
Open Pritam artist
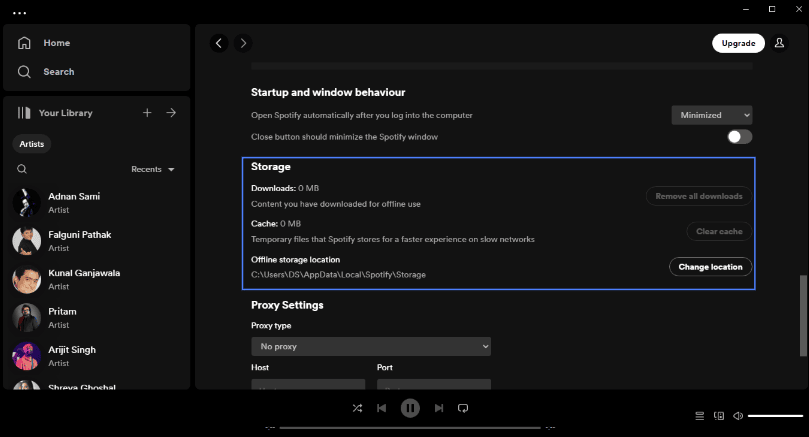(96, 318)
